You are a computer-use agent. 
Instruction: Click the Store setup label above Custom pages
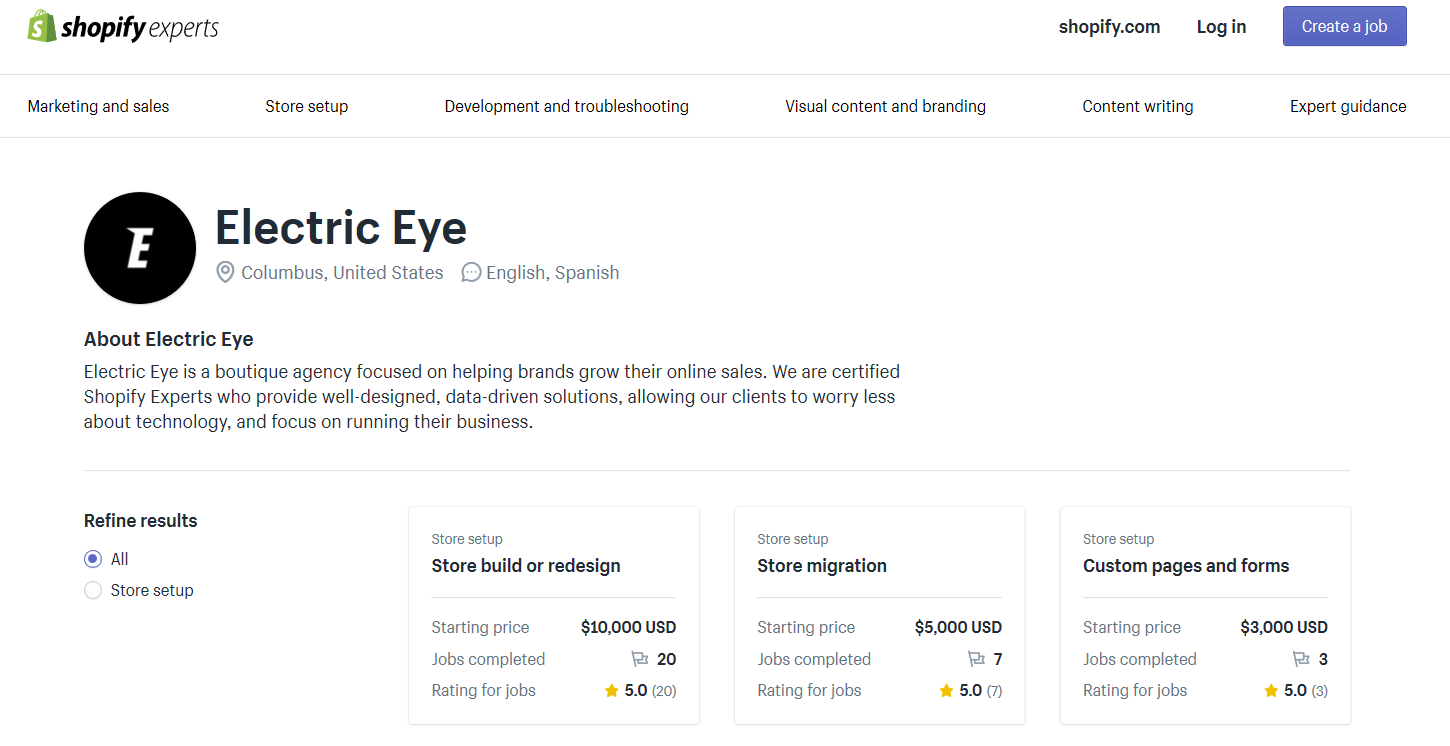click(1118, 539)
